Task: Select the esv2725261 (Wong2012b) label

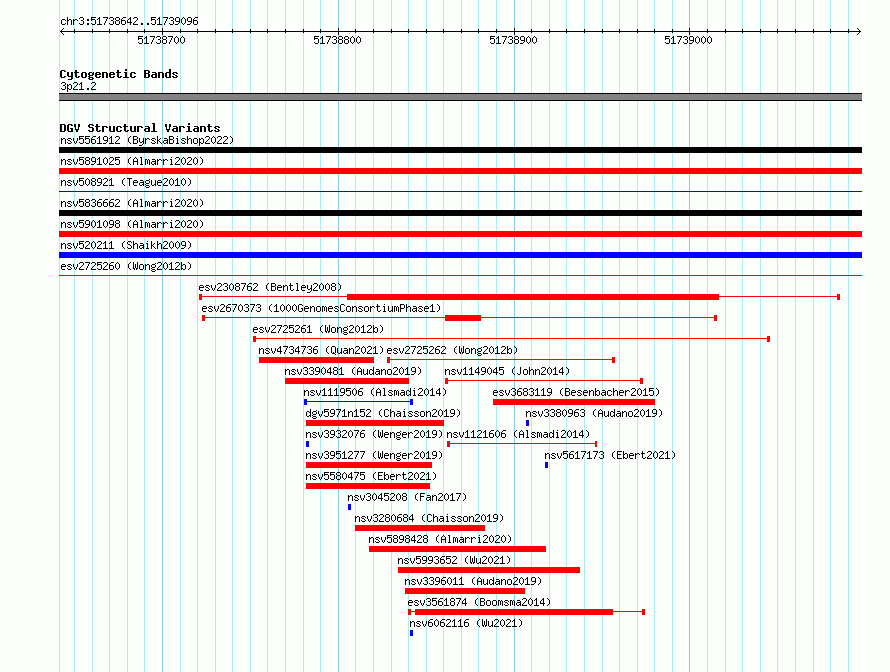Action: tap(318, 329)
